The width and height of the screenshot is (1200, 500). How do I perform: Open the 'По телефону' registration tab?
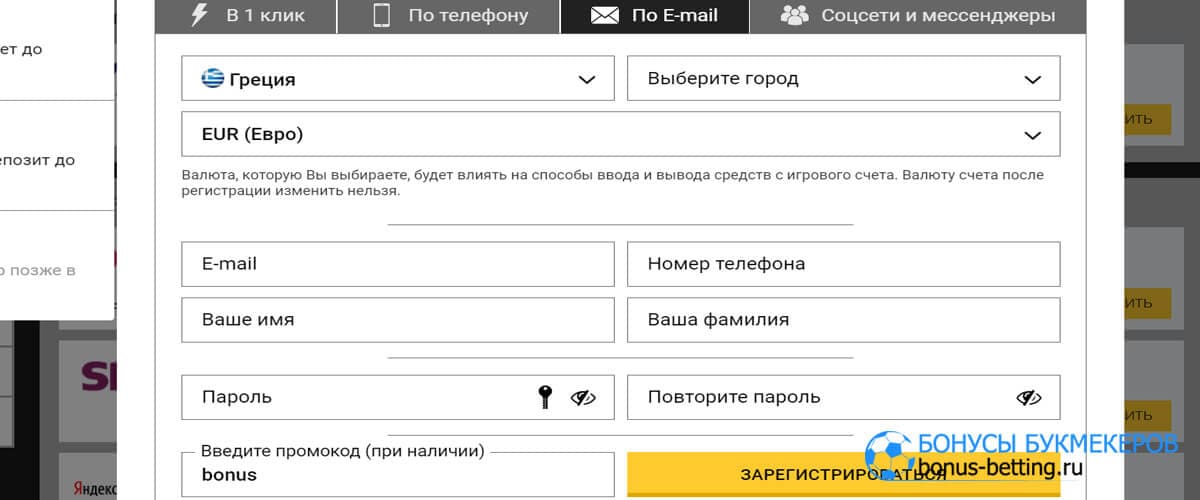point(449,16)
